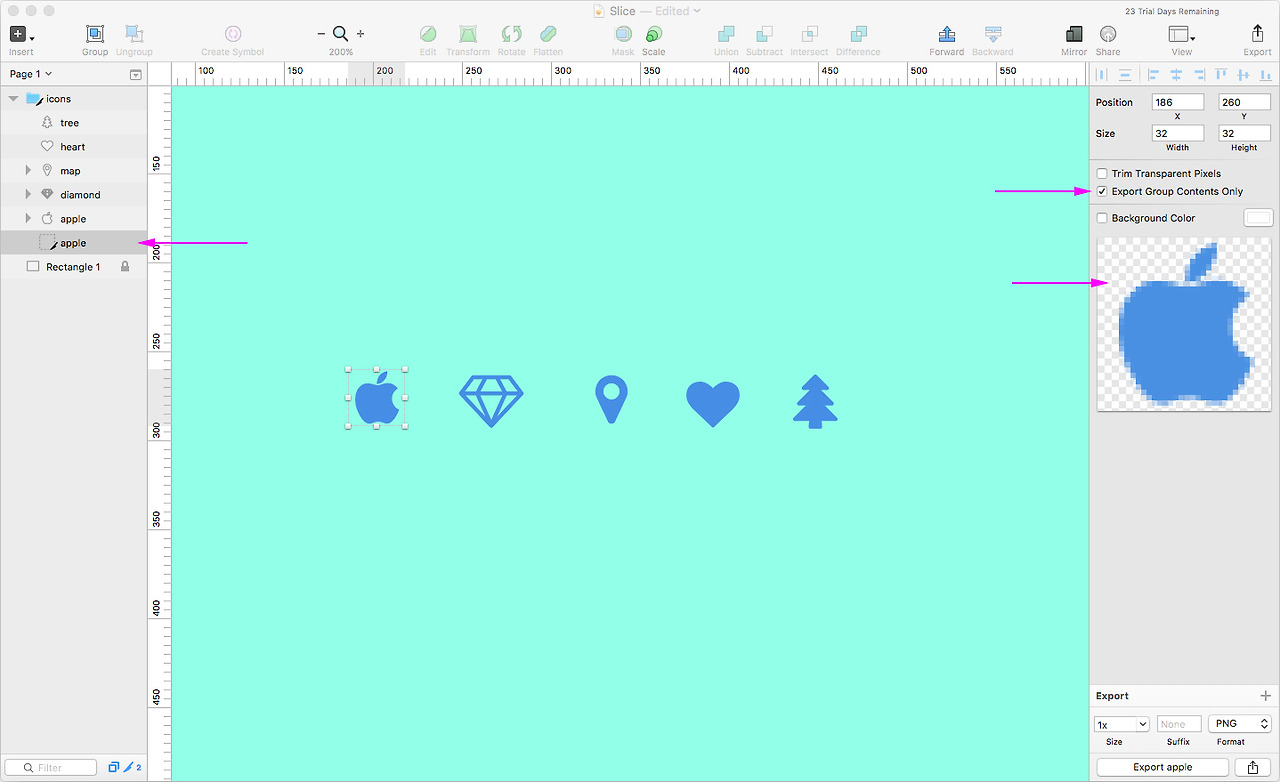Open the Insert tool menu
This screenshot has width=1280, height=782.
pyautogui.click(x=21, y=35)
